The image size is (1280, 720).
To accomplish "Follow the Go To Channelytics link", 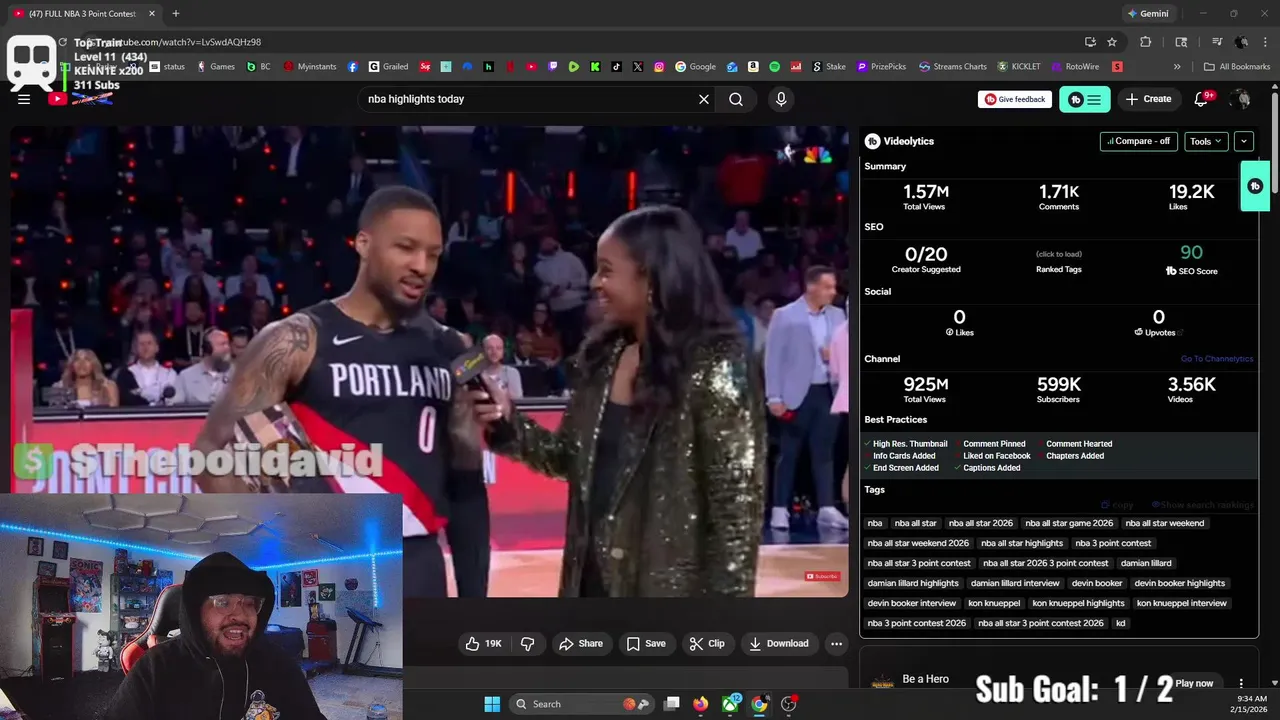I will (1217, 359).
